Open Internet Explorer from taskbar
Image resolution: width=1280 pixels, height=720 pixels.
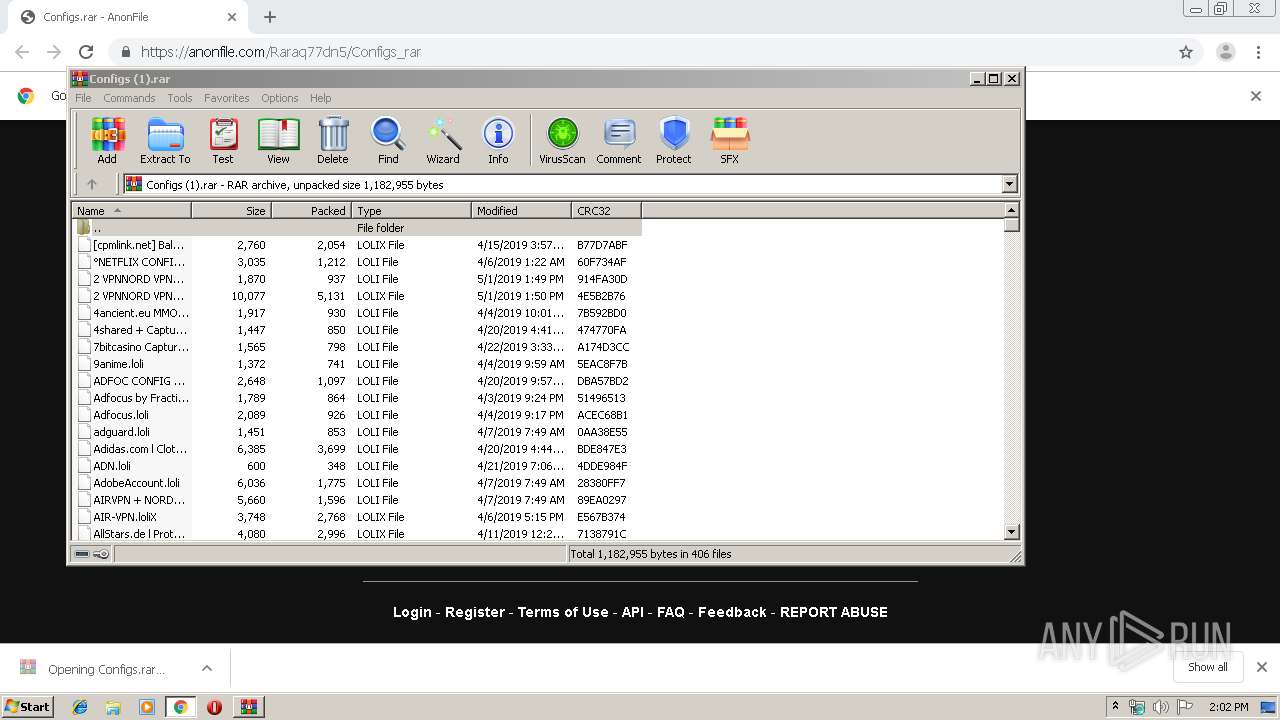coord(80,707)
